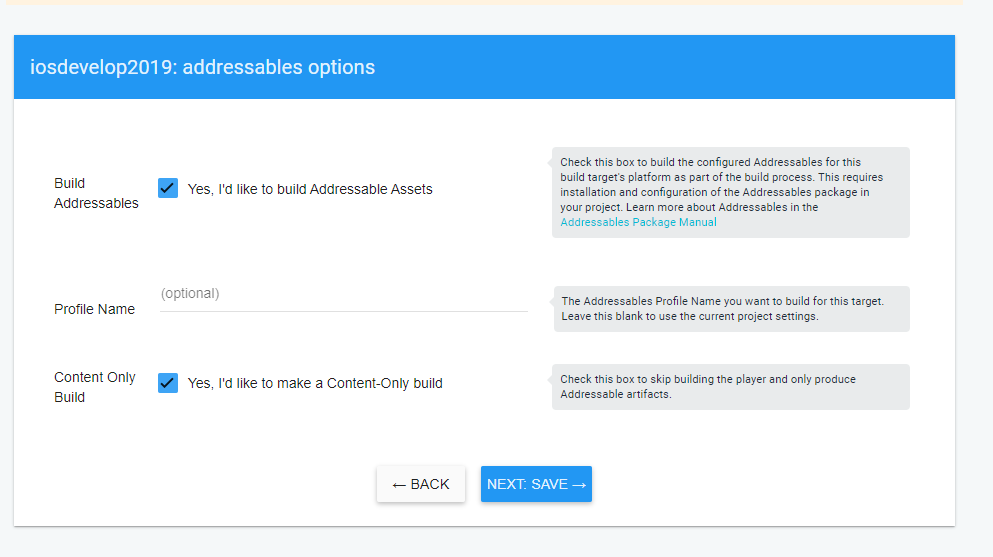Viewport: 993px width, 557px height.
Task: Click the "Yes, I'd like to build Addressable Assets" label
Action: coord(310,189)
